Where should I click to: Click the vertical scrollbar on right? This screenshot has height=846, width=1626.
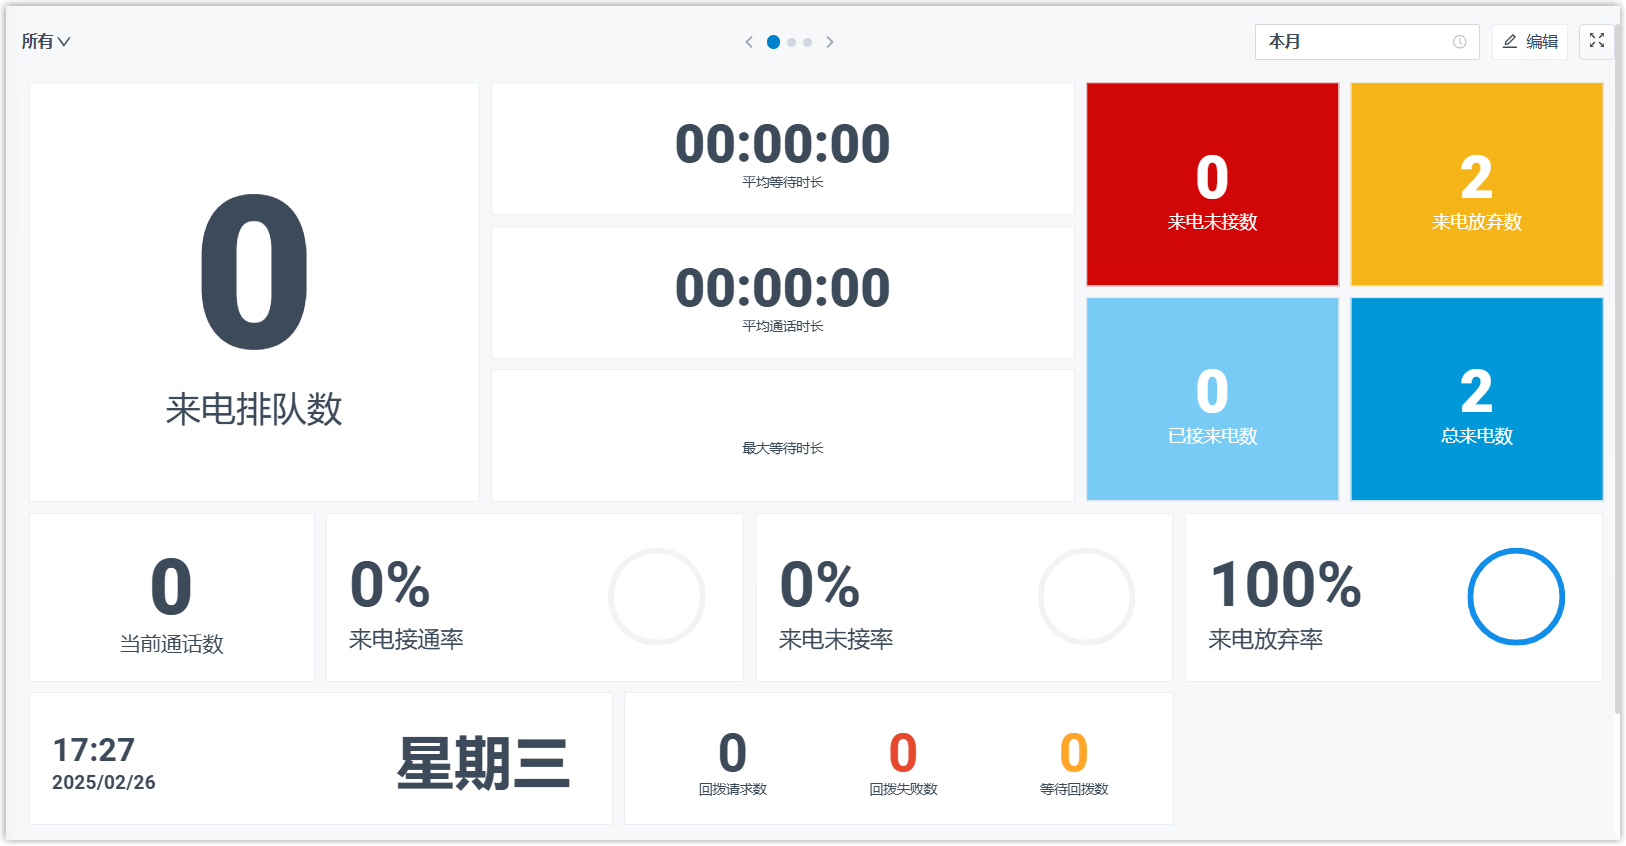(1619, 380)
